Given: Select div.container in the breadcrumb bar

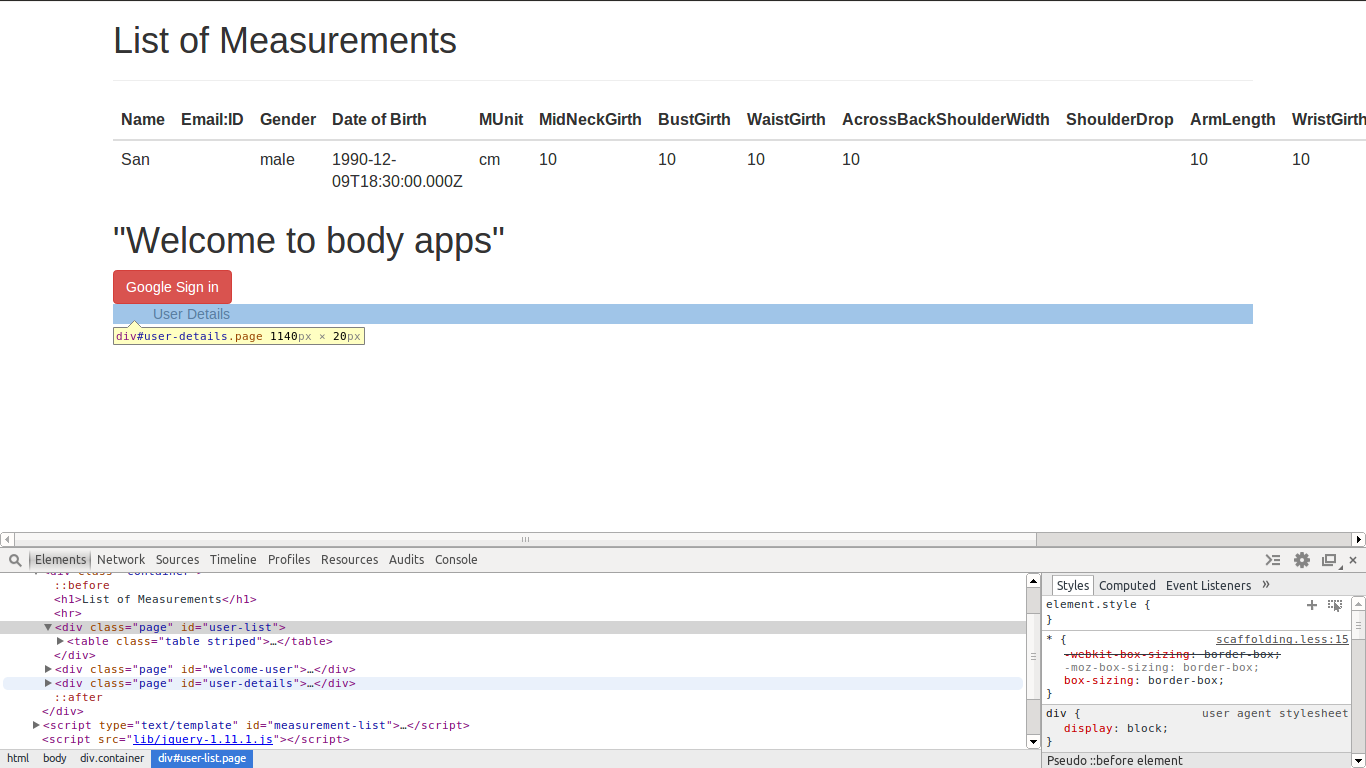Looking at the screenshot, I should tap(112, 759).
